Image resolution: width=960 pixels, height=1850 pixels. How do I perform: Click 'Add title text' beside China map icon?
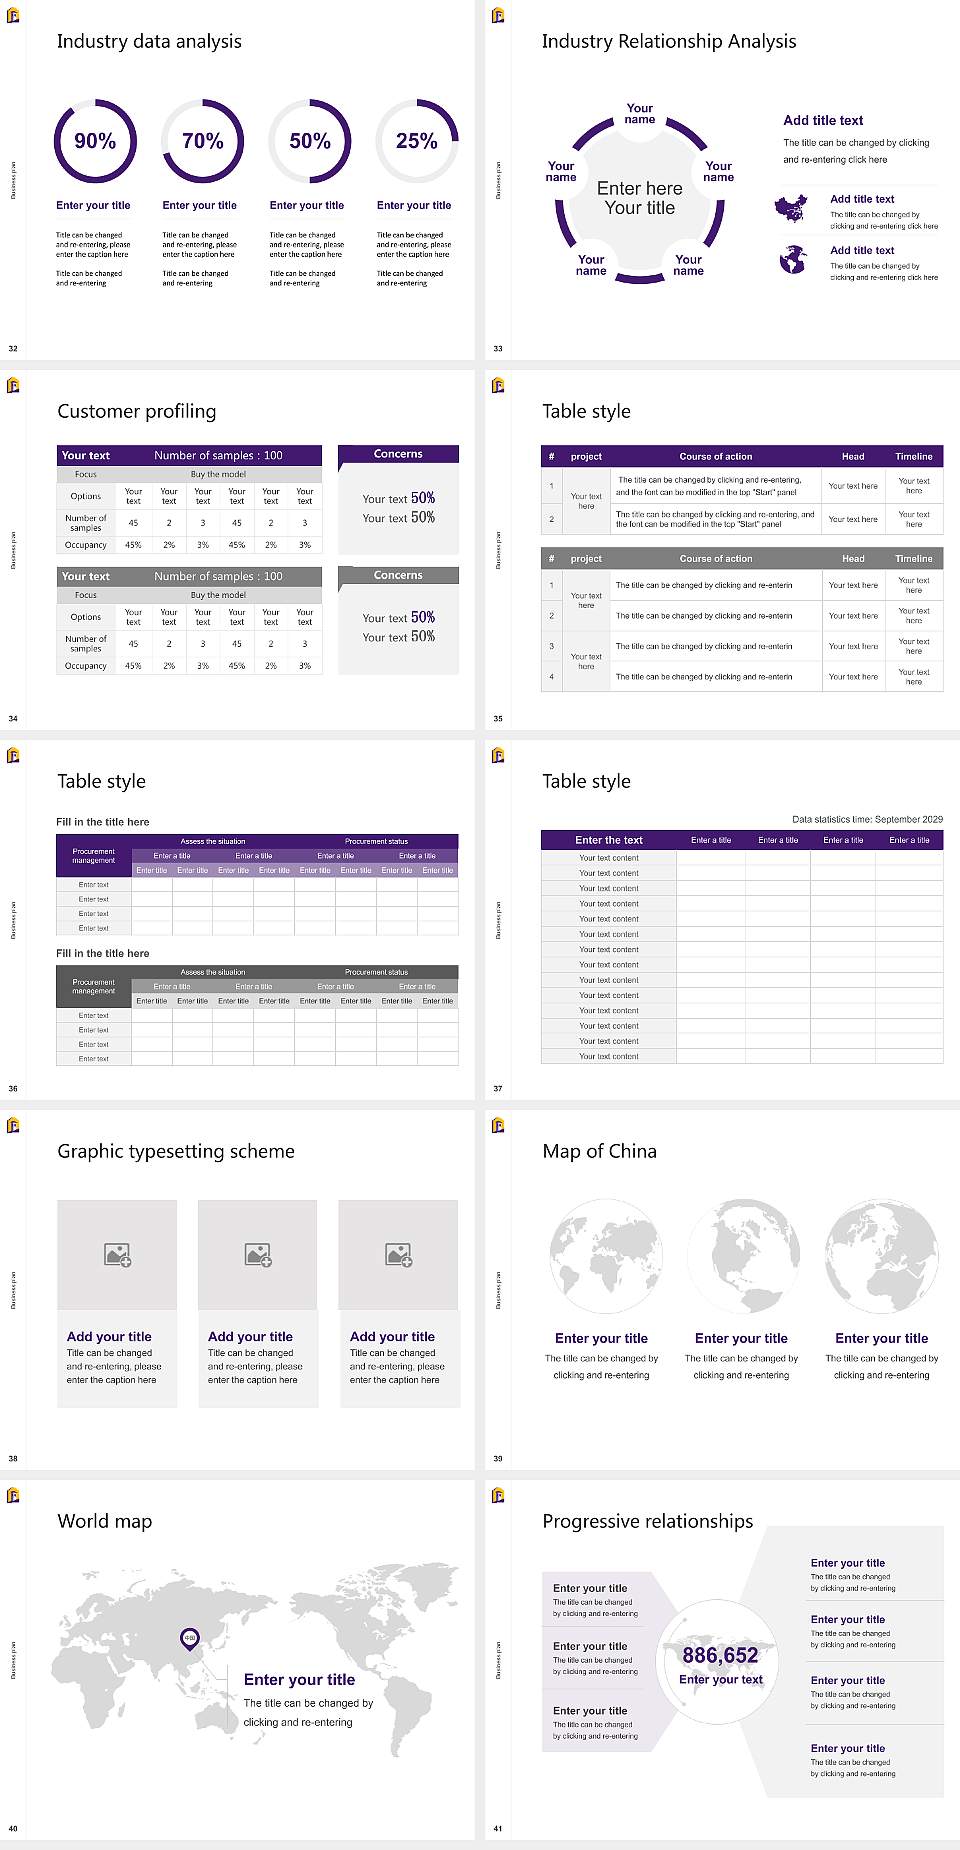862,199
